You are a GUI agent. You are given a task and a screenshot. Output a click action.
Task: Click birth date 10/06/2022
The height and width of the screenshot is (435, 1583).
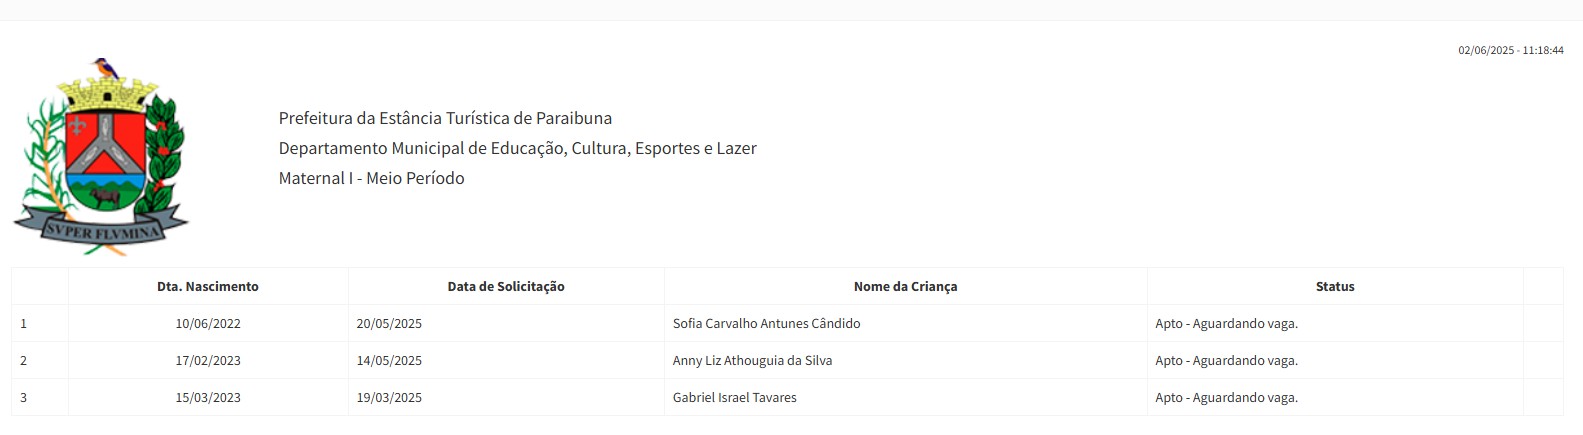[x=208, y=323]
